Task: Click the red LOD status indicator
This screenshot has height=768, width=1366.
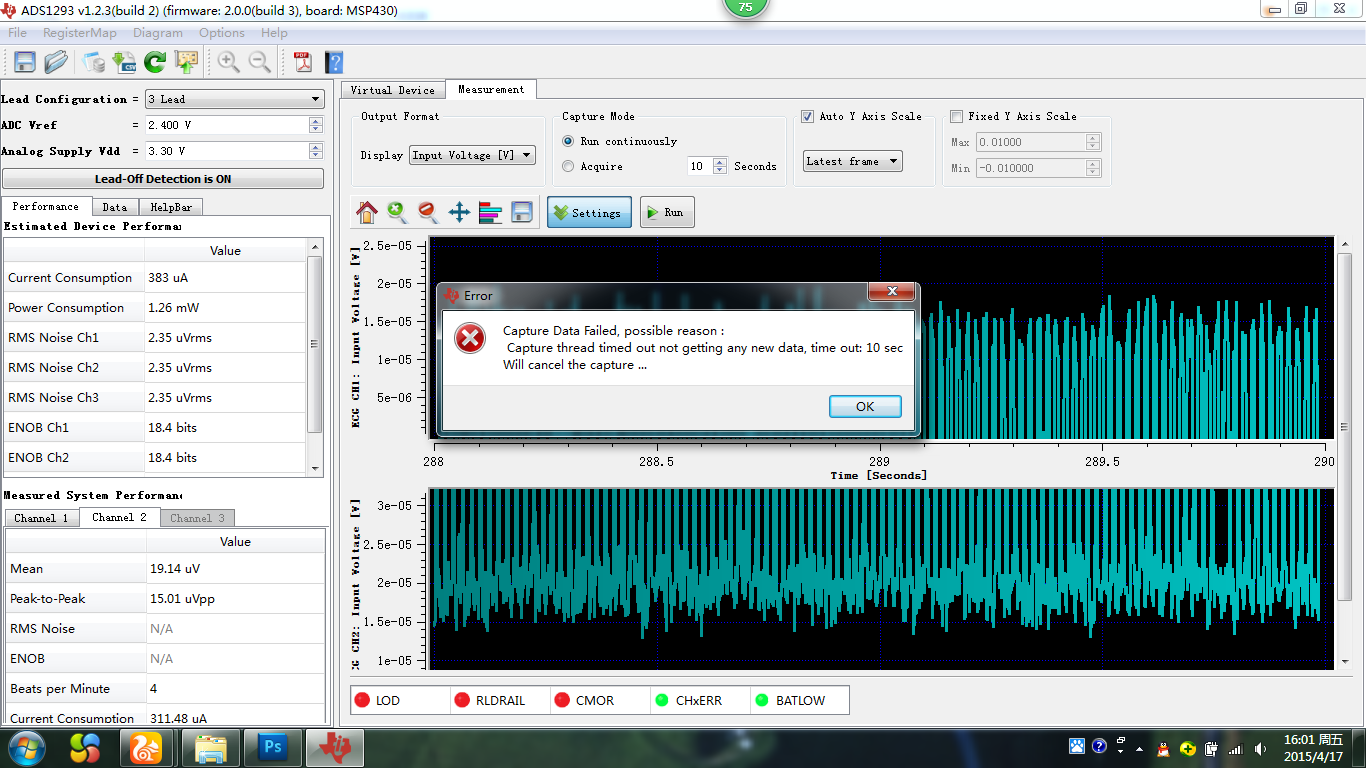Action: click(x=362, y=700)
